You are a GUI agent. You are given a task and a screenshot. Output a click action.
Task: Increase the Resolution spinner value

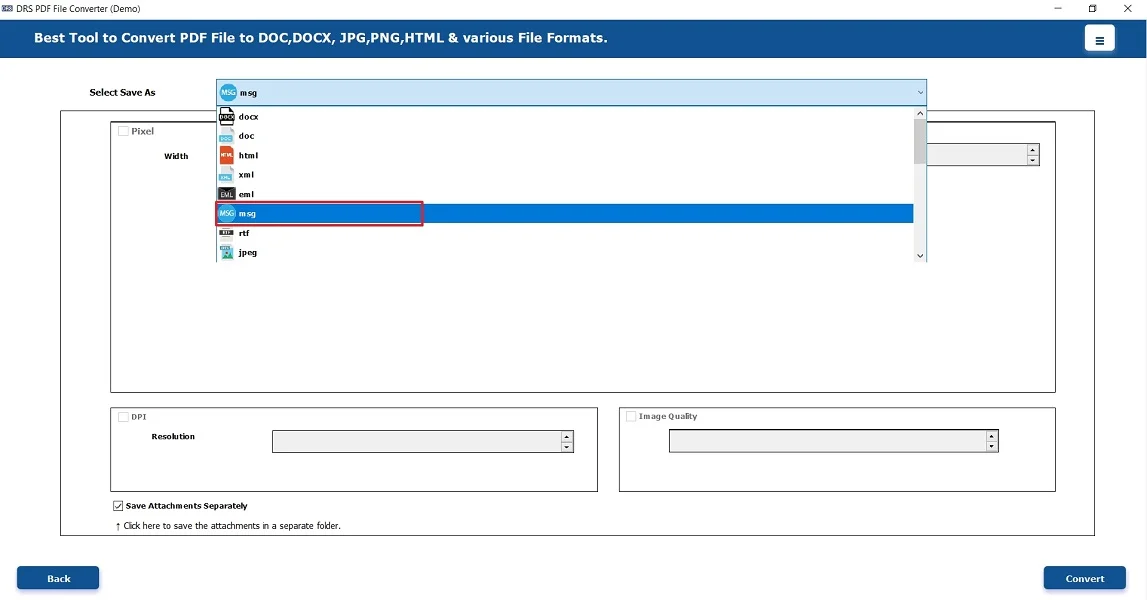point(567,436)
